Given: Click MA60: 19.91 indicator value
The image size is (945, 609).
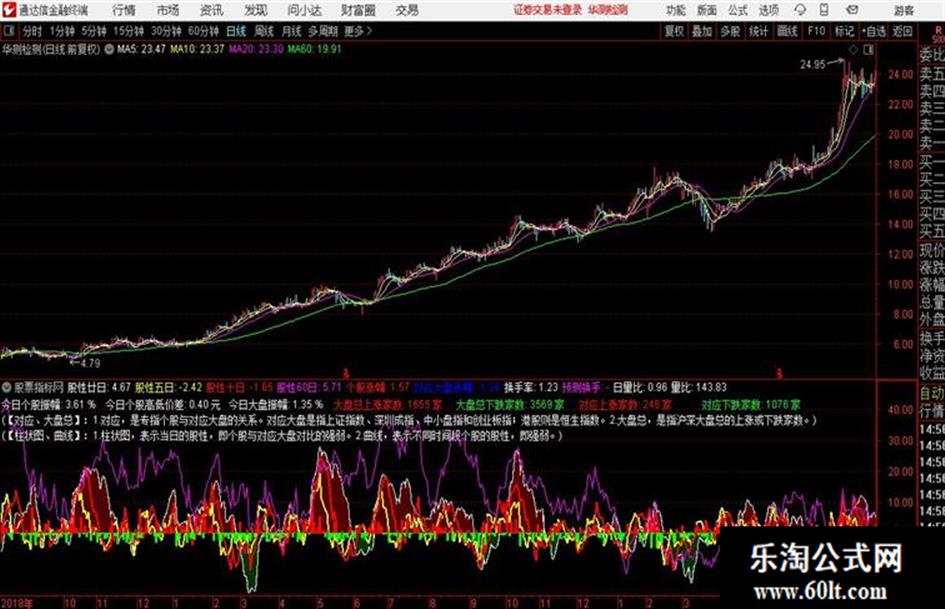Looking at the screenshot, I should click(315, 49).
